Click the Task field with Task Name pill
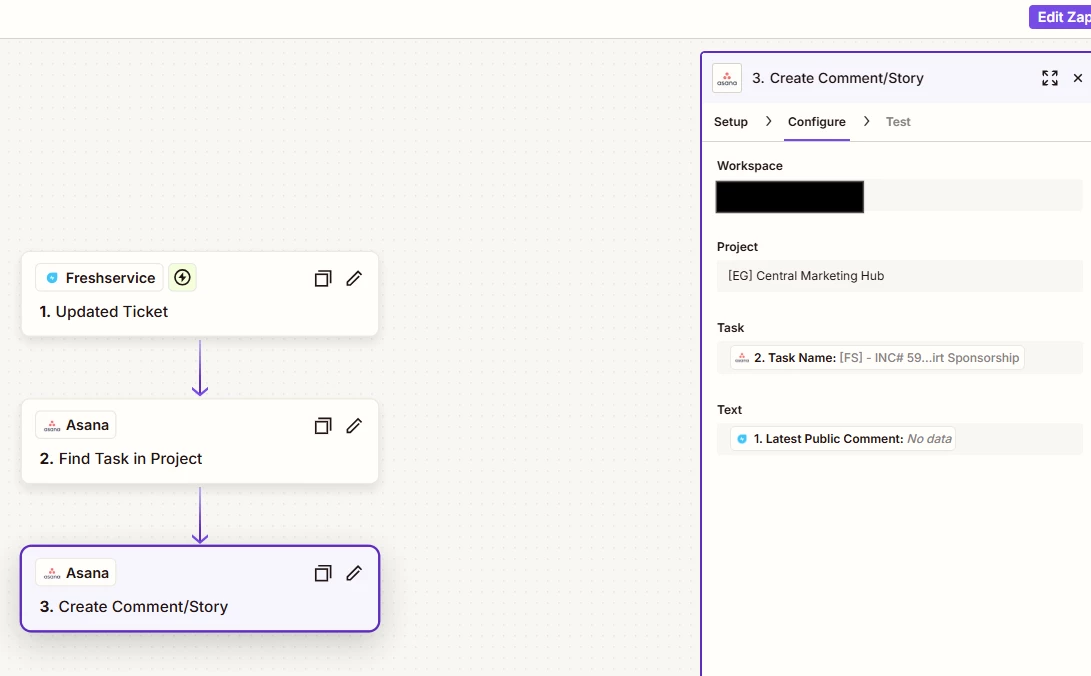 pyautogui.click(x=899, y=357)
